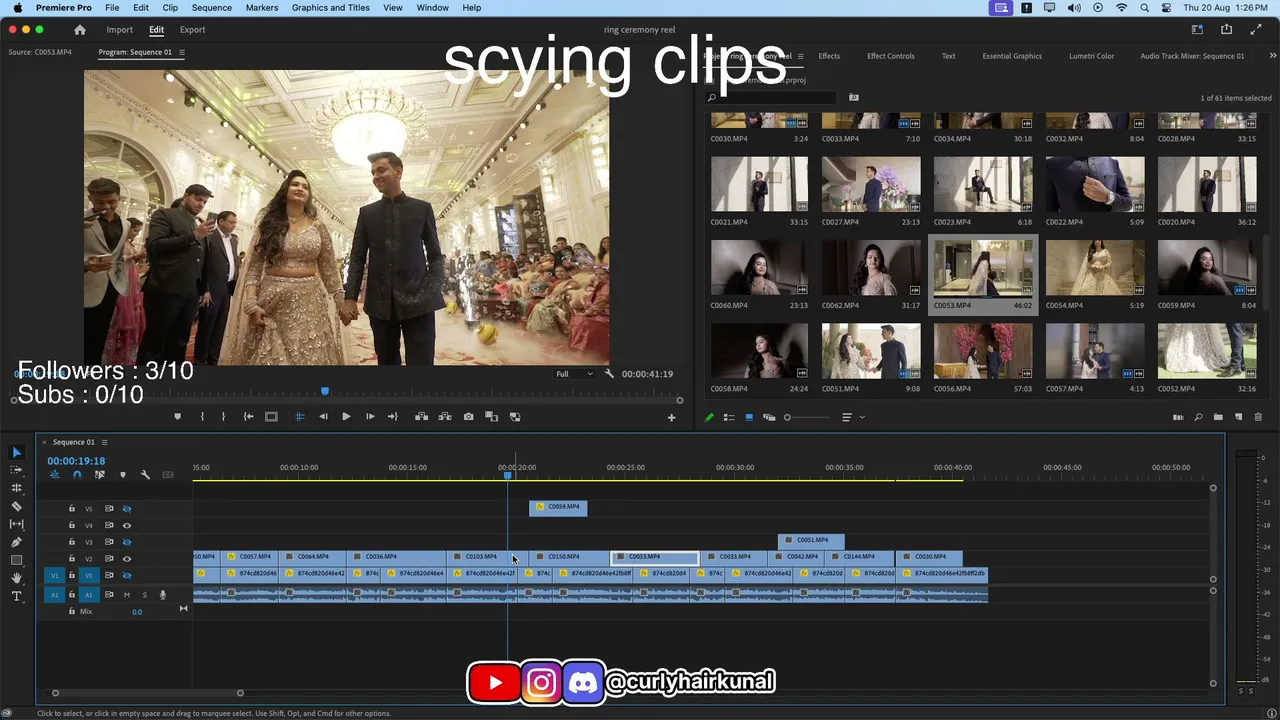Open Program Sequence 01 panel menu
Viewport: 1280px width, 720px height.
click(x=181, y=52)
